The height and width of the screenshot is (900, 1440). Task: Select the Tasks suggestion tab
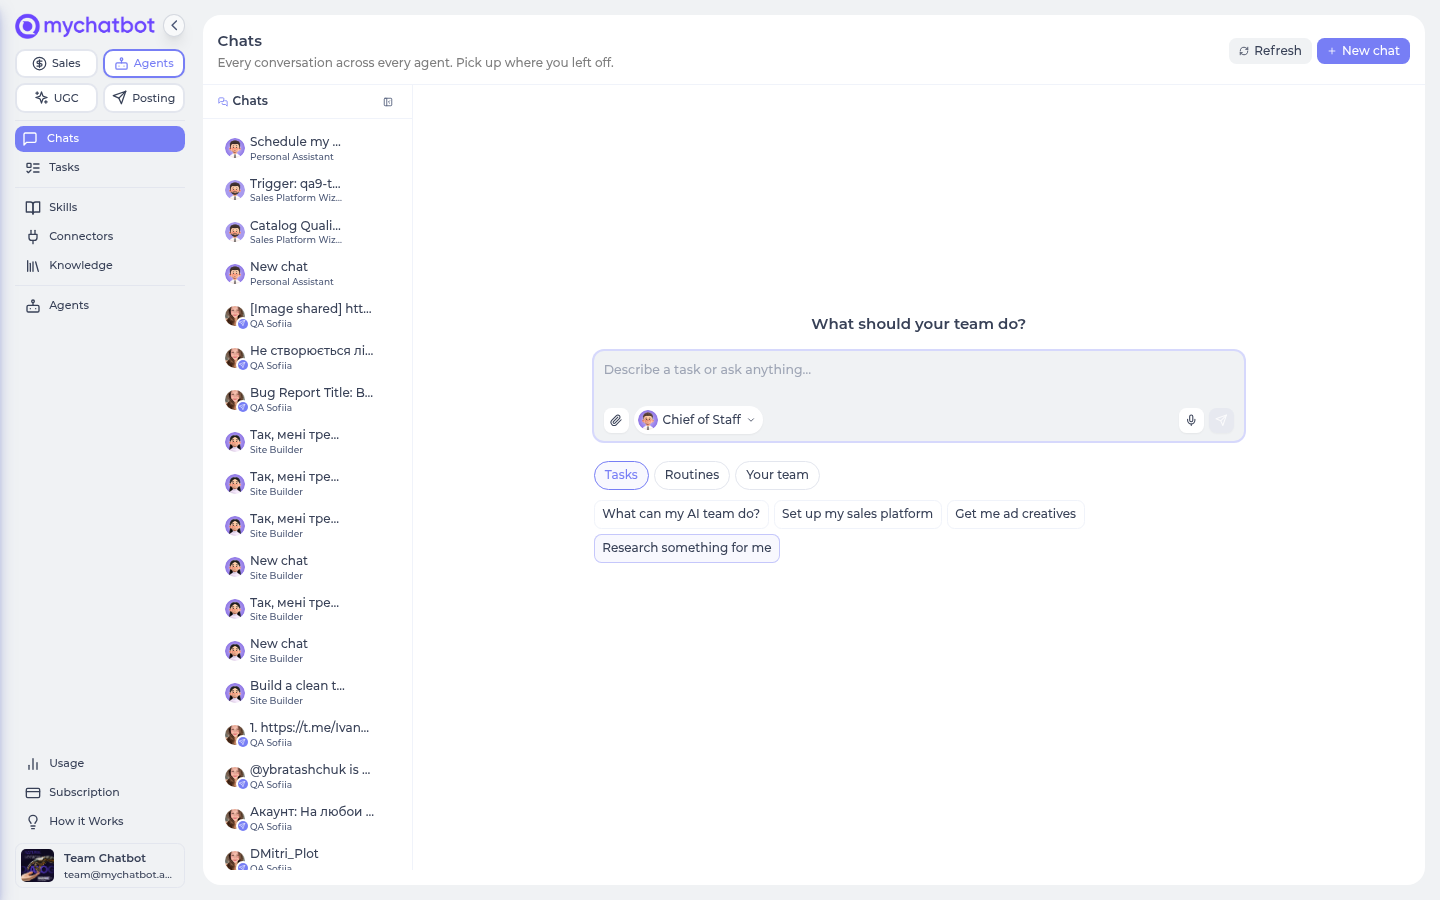(x=621, y=475)
